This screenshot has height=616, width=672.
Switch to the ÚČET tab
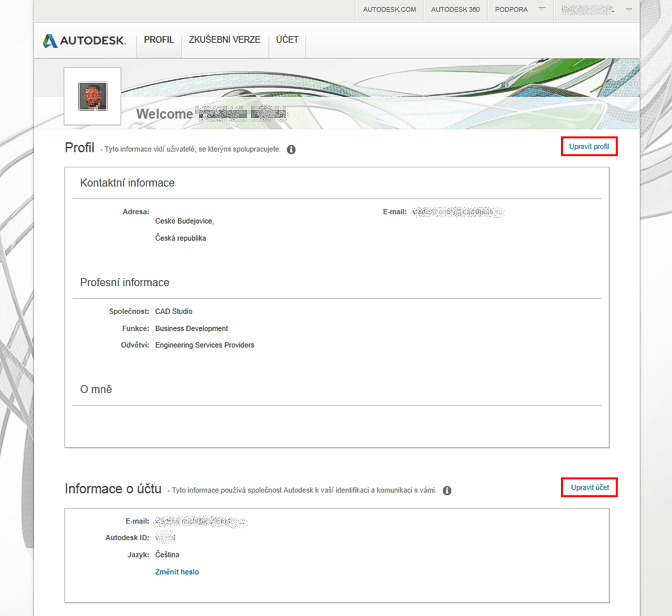(x=287, y=40)
